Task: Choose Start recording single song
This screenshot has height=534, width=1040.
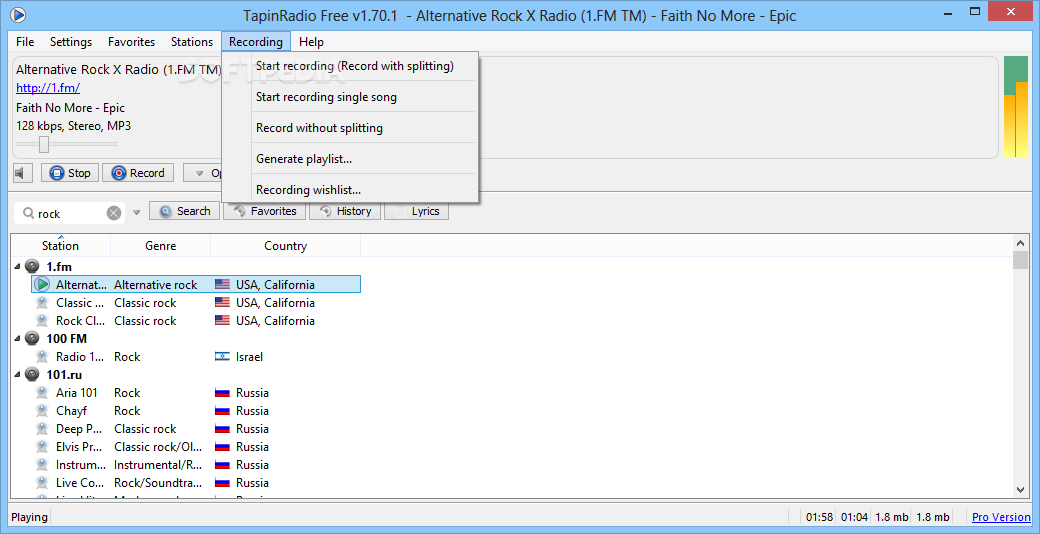Action: click(350, 97)
